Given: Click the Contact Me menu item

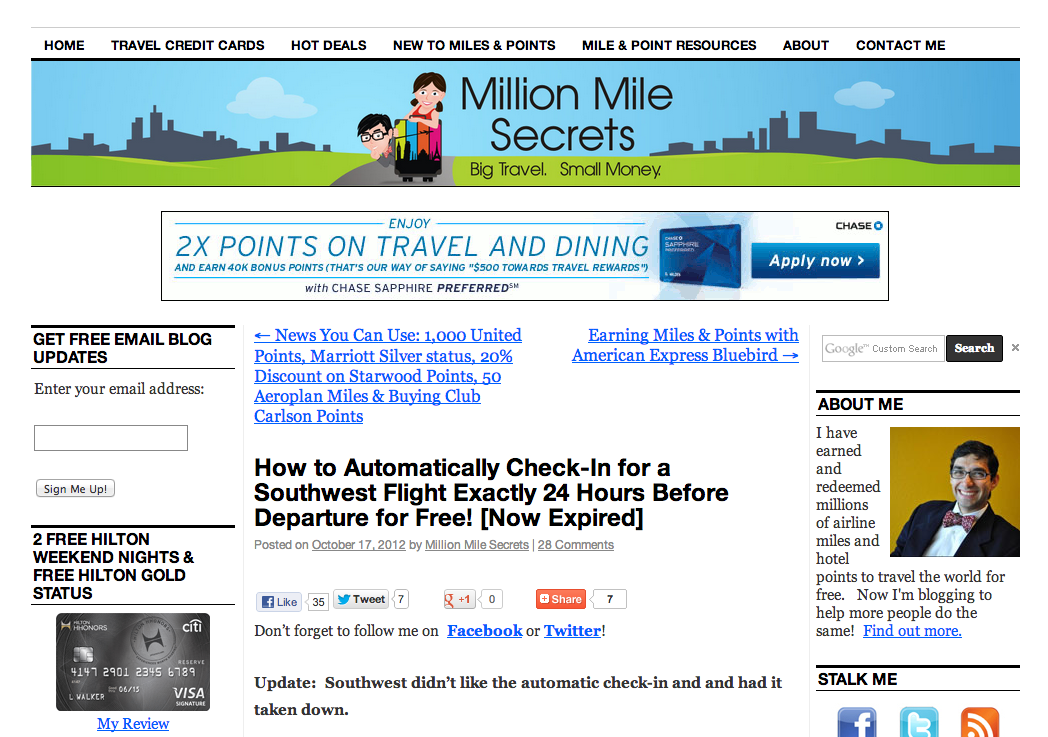Looking at the screenshot, I should (x=900, y=45).
